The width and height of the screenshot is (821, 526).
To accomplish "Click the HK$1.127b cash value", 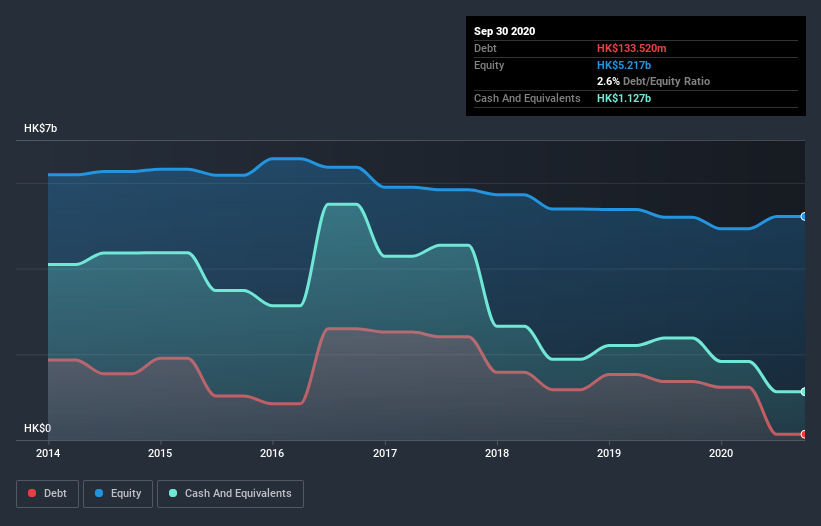I will click(x=624, y=98).
